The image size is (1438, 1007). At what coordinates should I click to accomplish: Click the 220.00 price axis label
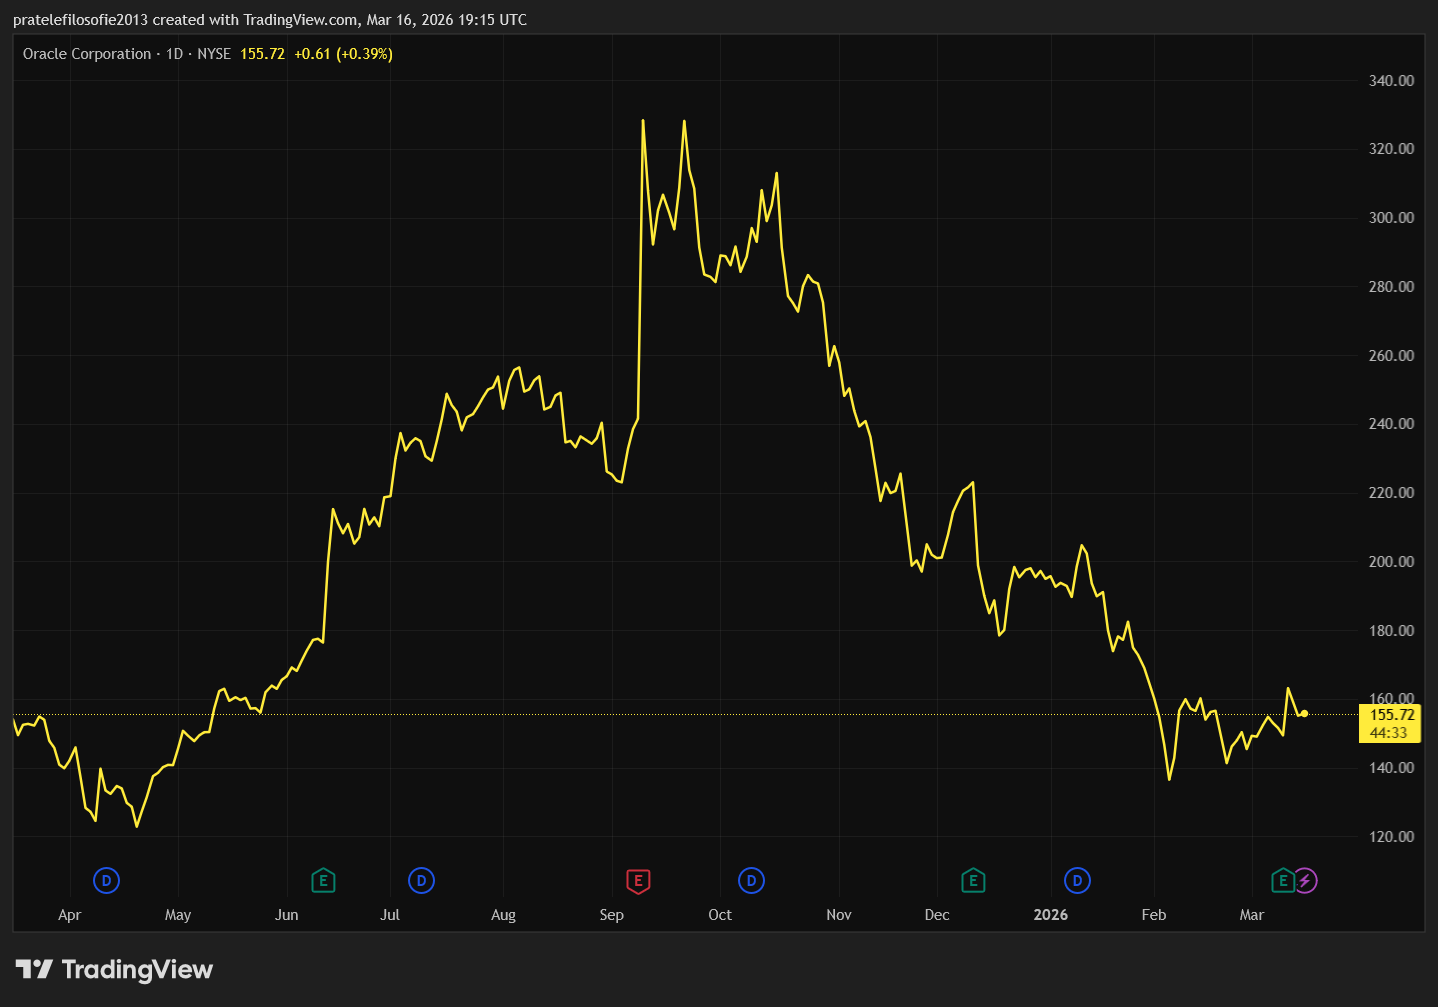(1392, 493)
